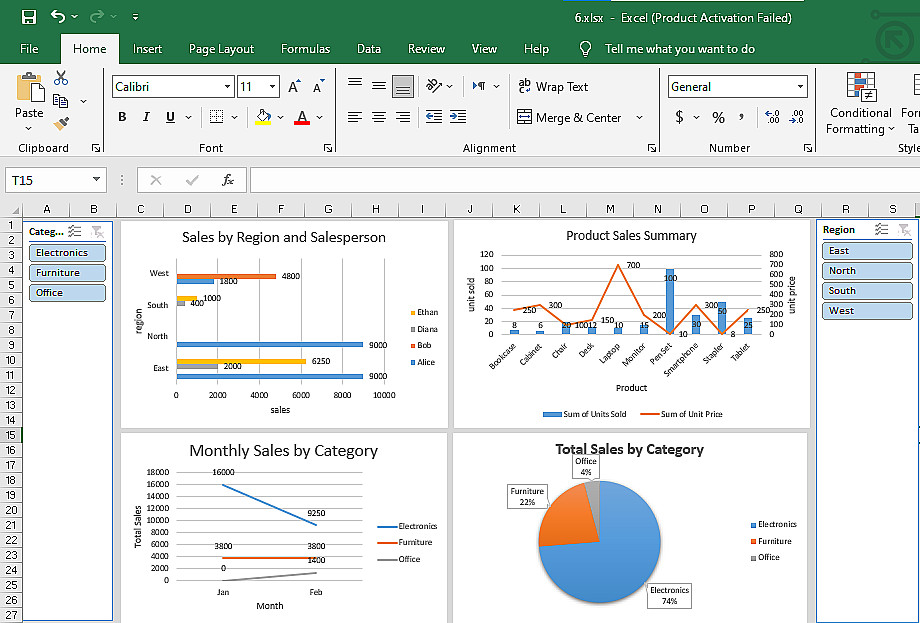Viewport: 920px width, 623px height.
Task: Expand Merge & Center options arrow
Action: tap(639, 117)
